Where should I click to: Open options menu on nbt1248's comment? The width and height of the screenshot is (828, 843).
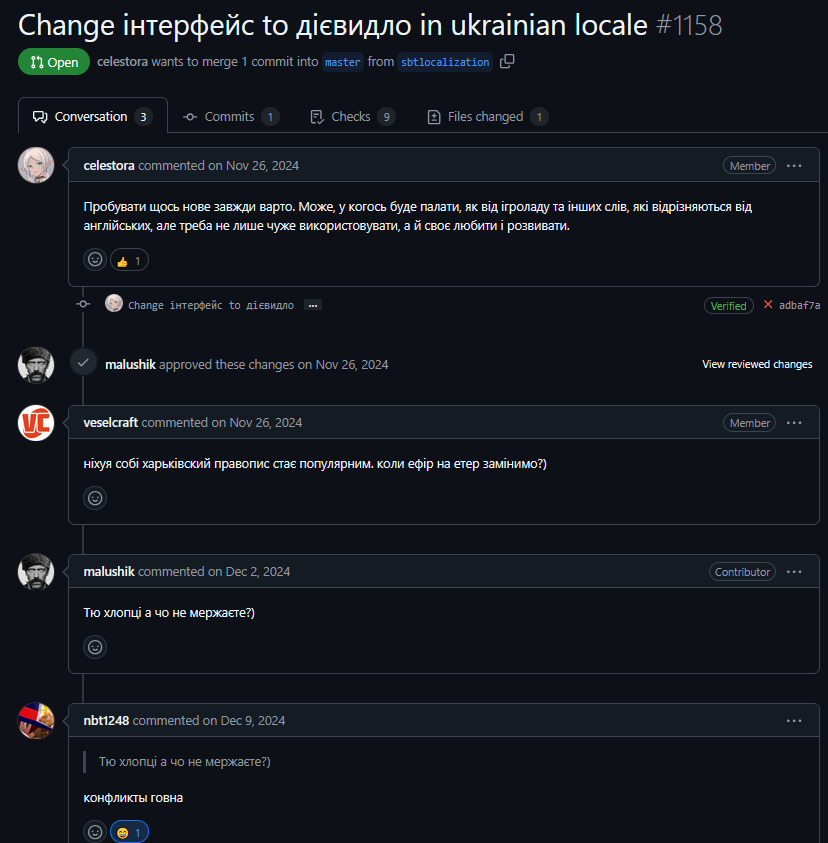(x=794, y=721)
